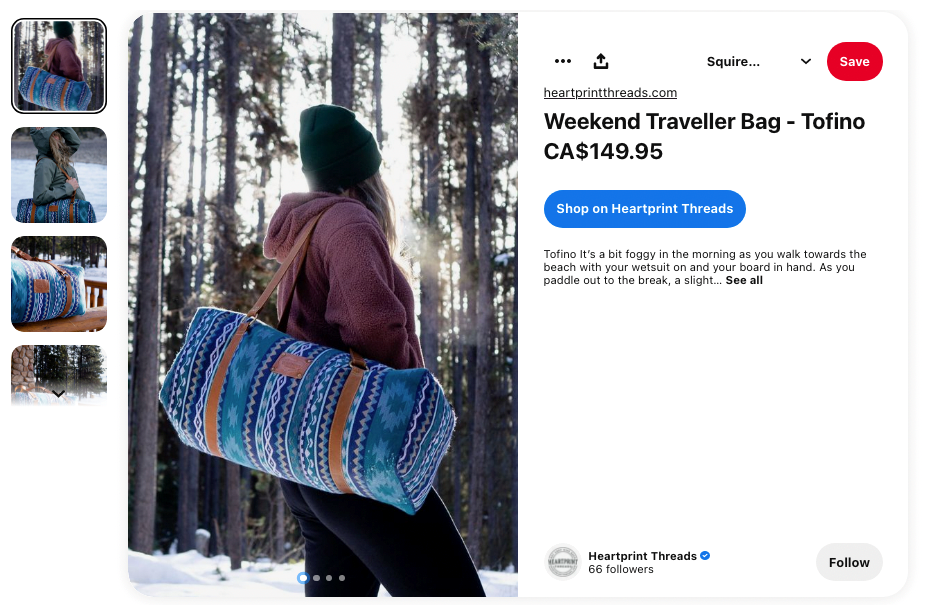
Task: Click the red Save button
Action: [x=854, y=61]
